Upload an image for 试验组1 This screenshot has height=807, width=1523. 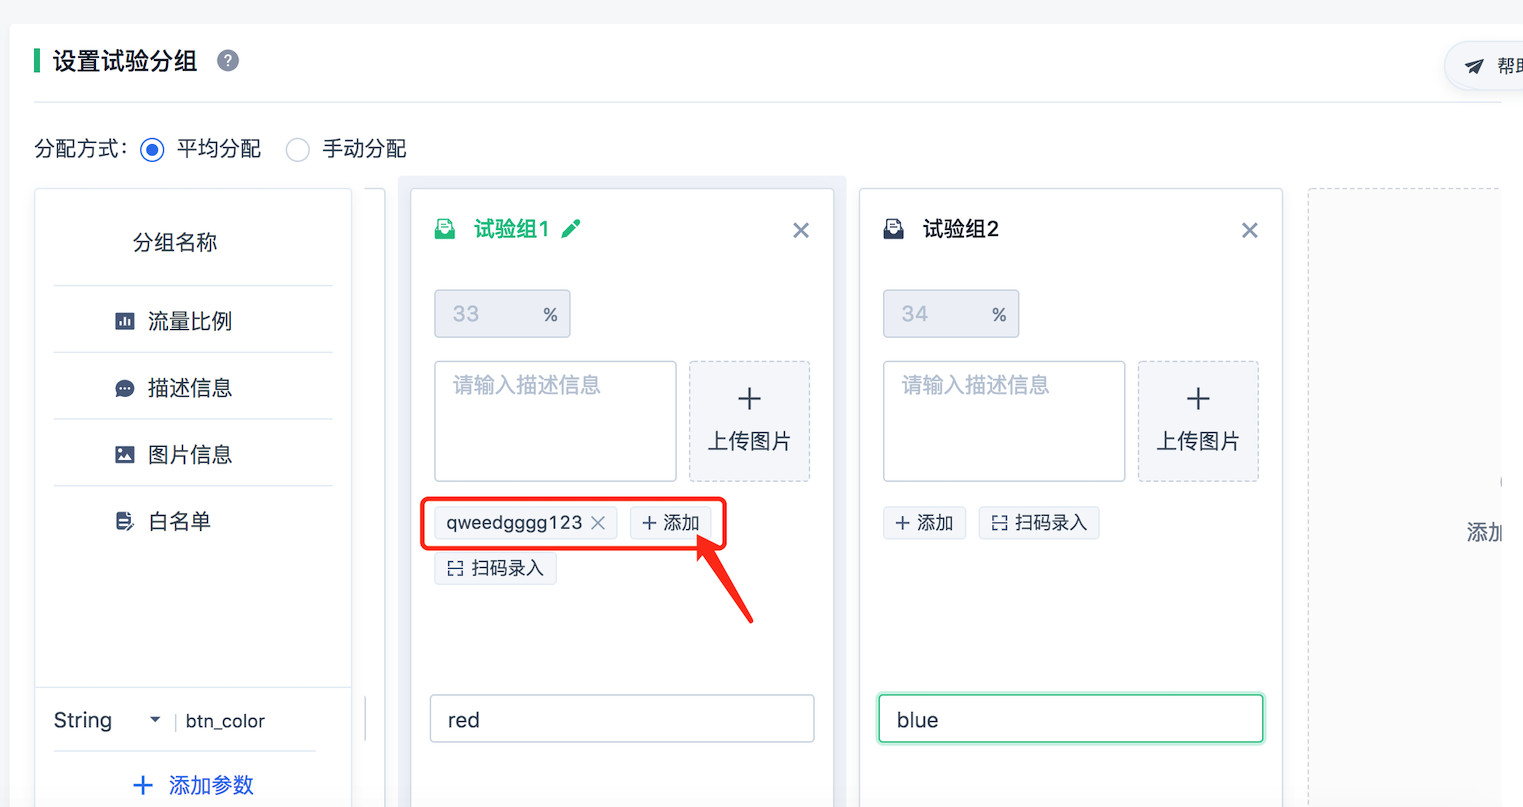tap(749, 421)
